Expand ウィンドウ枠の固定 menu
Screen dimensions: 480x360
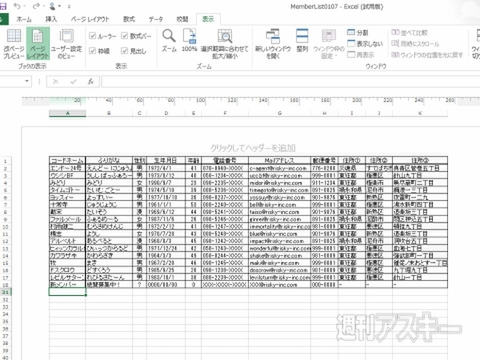(329, 44)
